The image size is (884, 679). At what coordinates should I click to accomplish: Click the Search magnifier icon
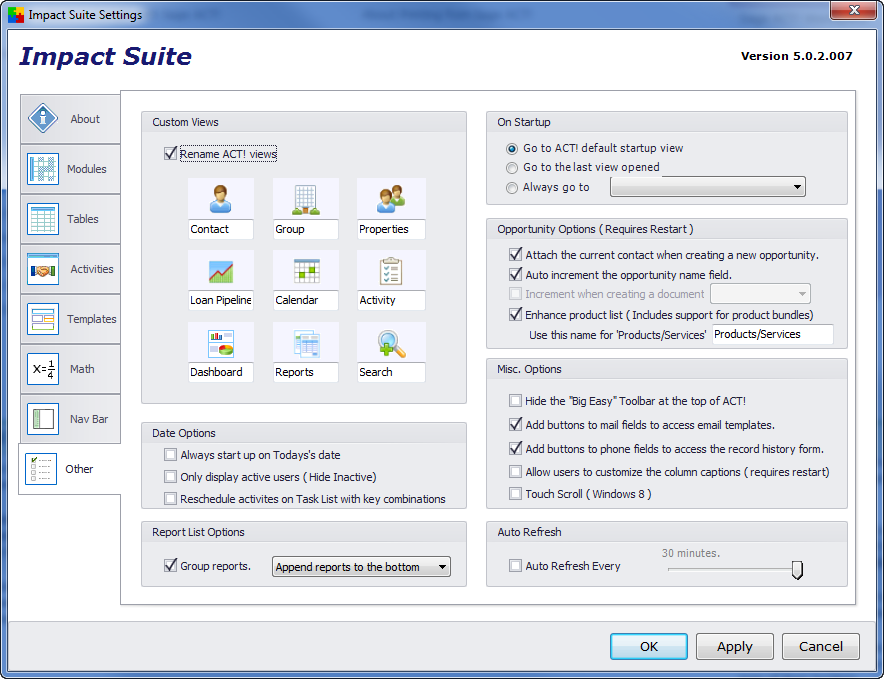[392, 343]
